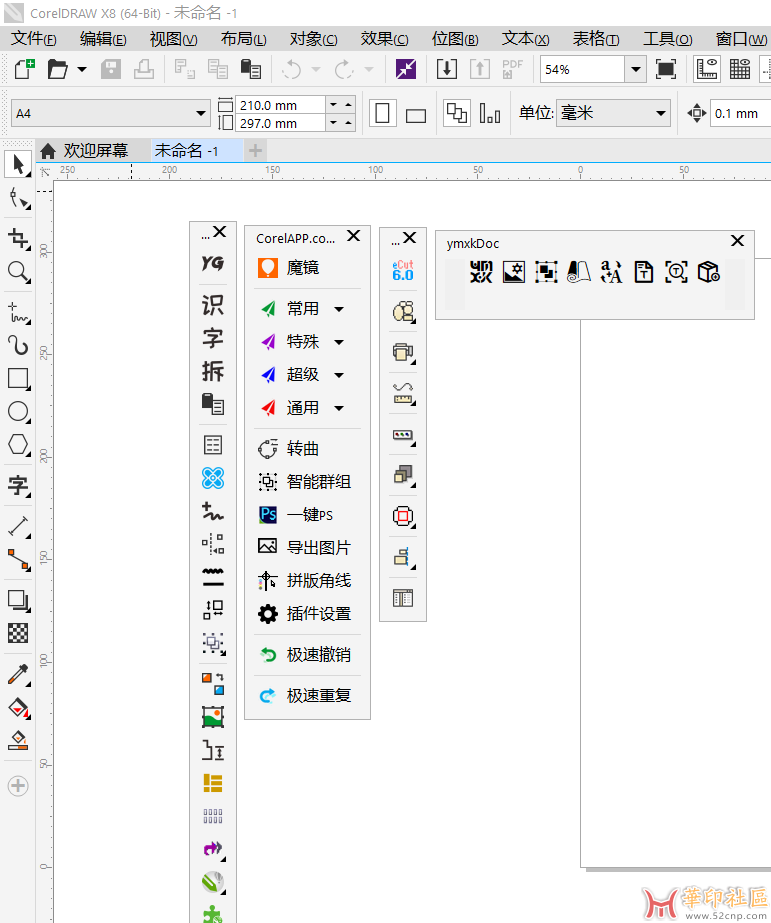Select the Polygon tool
The height and width of the screenshot is (923, 771).
[x=18, y=444]
